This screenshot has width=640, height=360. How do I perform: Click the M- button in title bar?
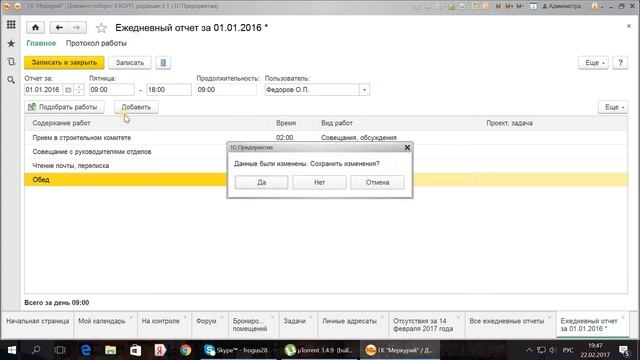point(520,6)
